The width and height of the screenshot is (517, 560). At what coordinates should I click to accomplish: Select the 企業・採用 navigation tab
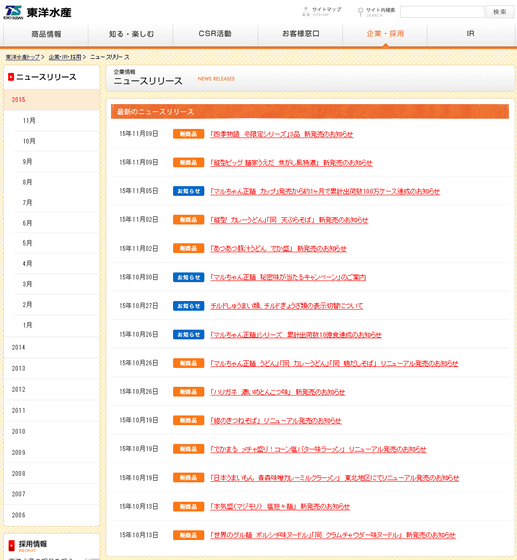(385, 34)
